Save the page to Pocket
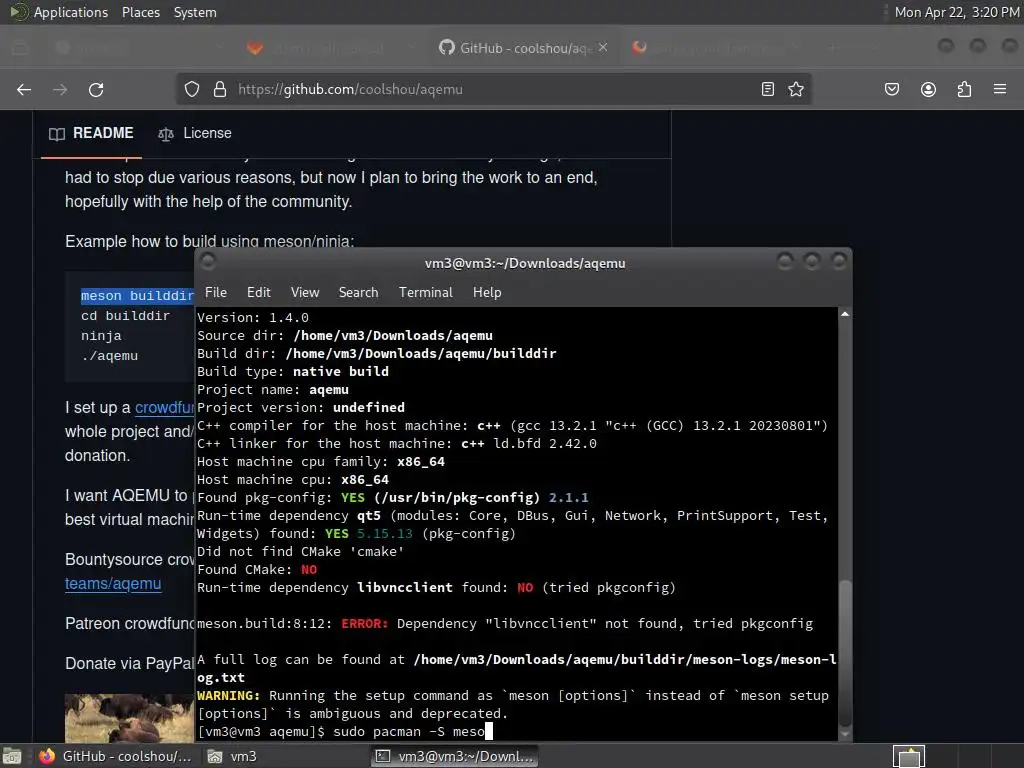The image size is (1024, 768). pos(891,89)
